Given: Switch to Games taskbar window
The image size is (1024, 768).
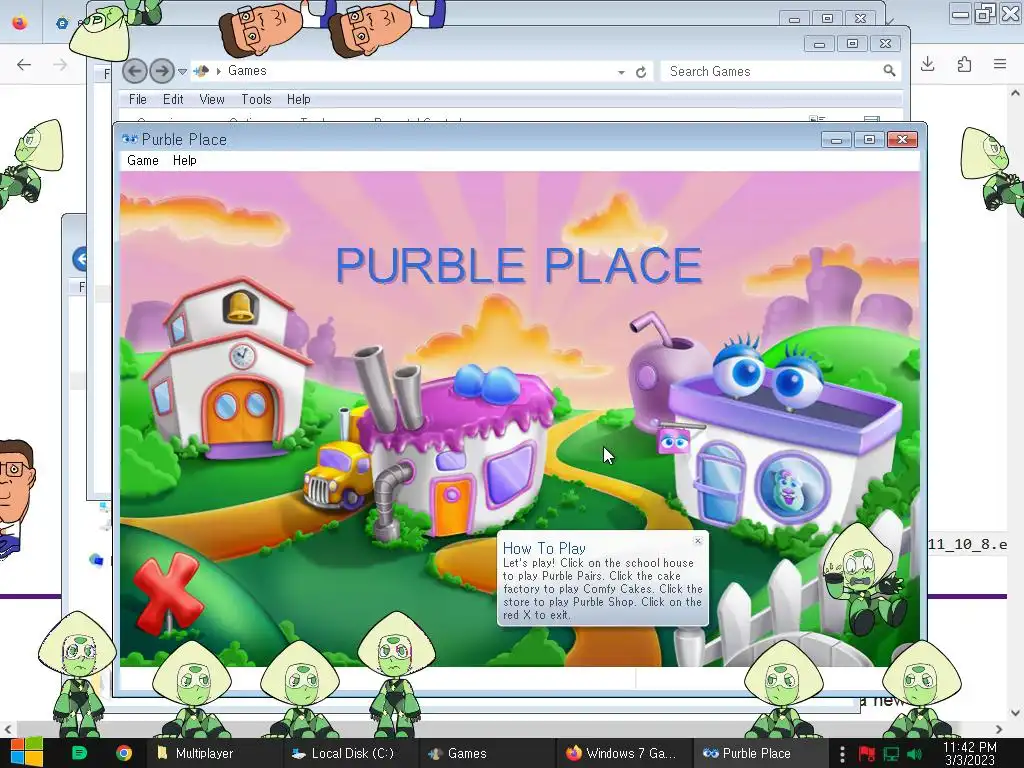Looking at the screenshot, I should 487,753.
